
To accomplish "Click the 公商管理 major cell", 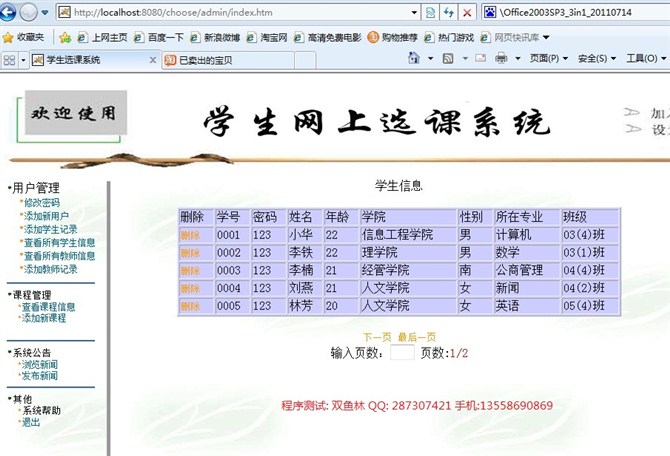I will click(x=527, y=270).
